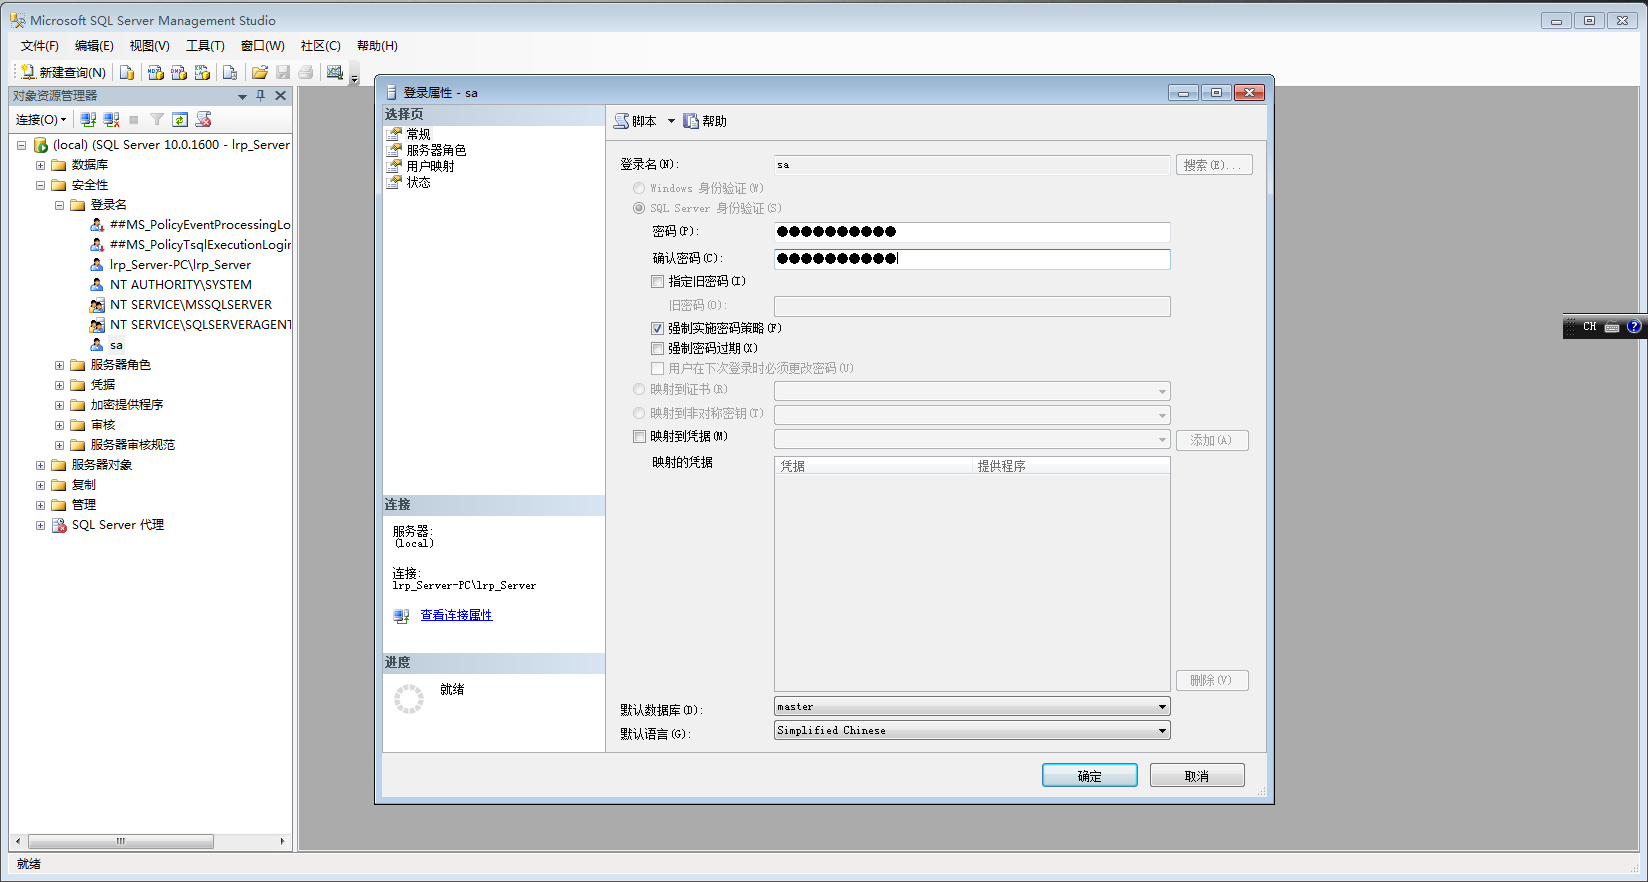1648x882 pixels.
Task: Click the Print icon in main toolbar
Action: [306, 72]
